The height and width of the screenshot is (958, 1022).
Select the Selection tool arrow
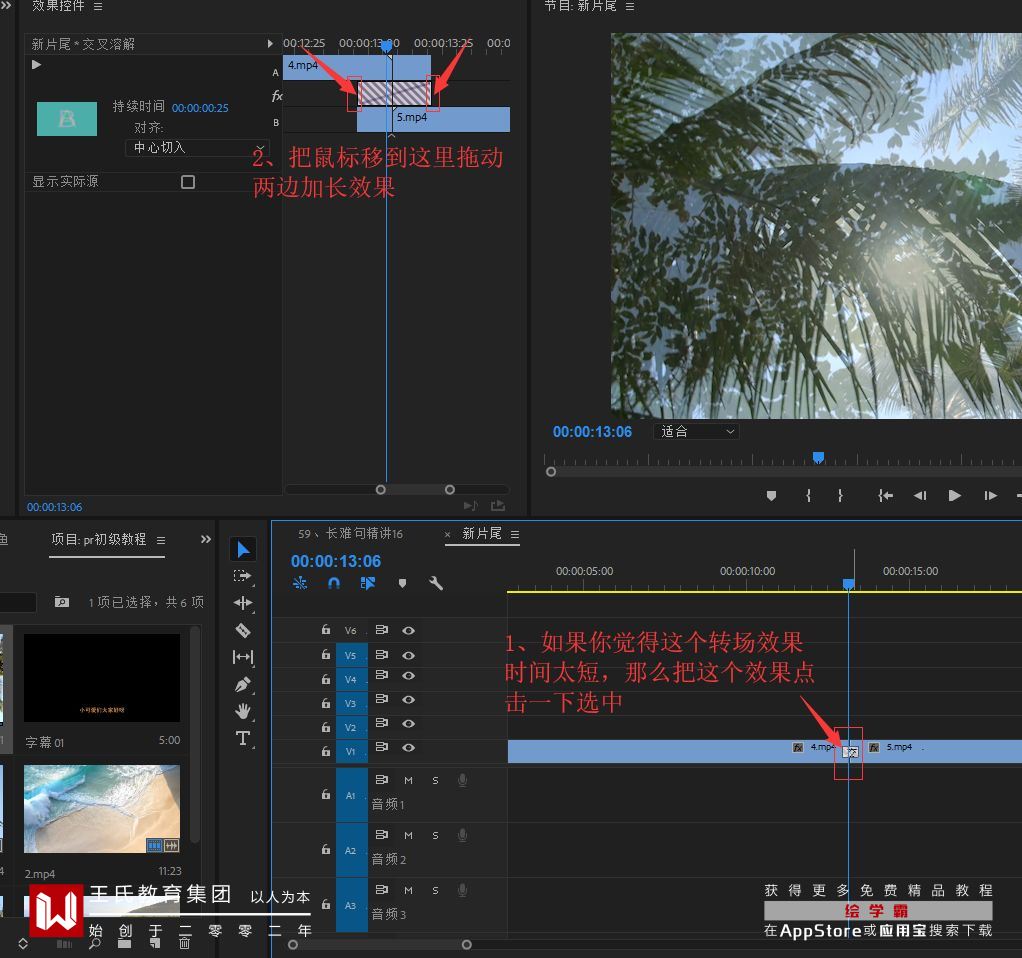click(242, 549)
